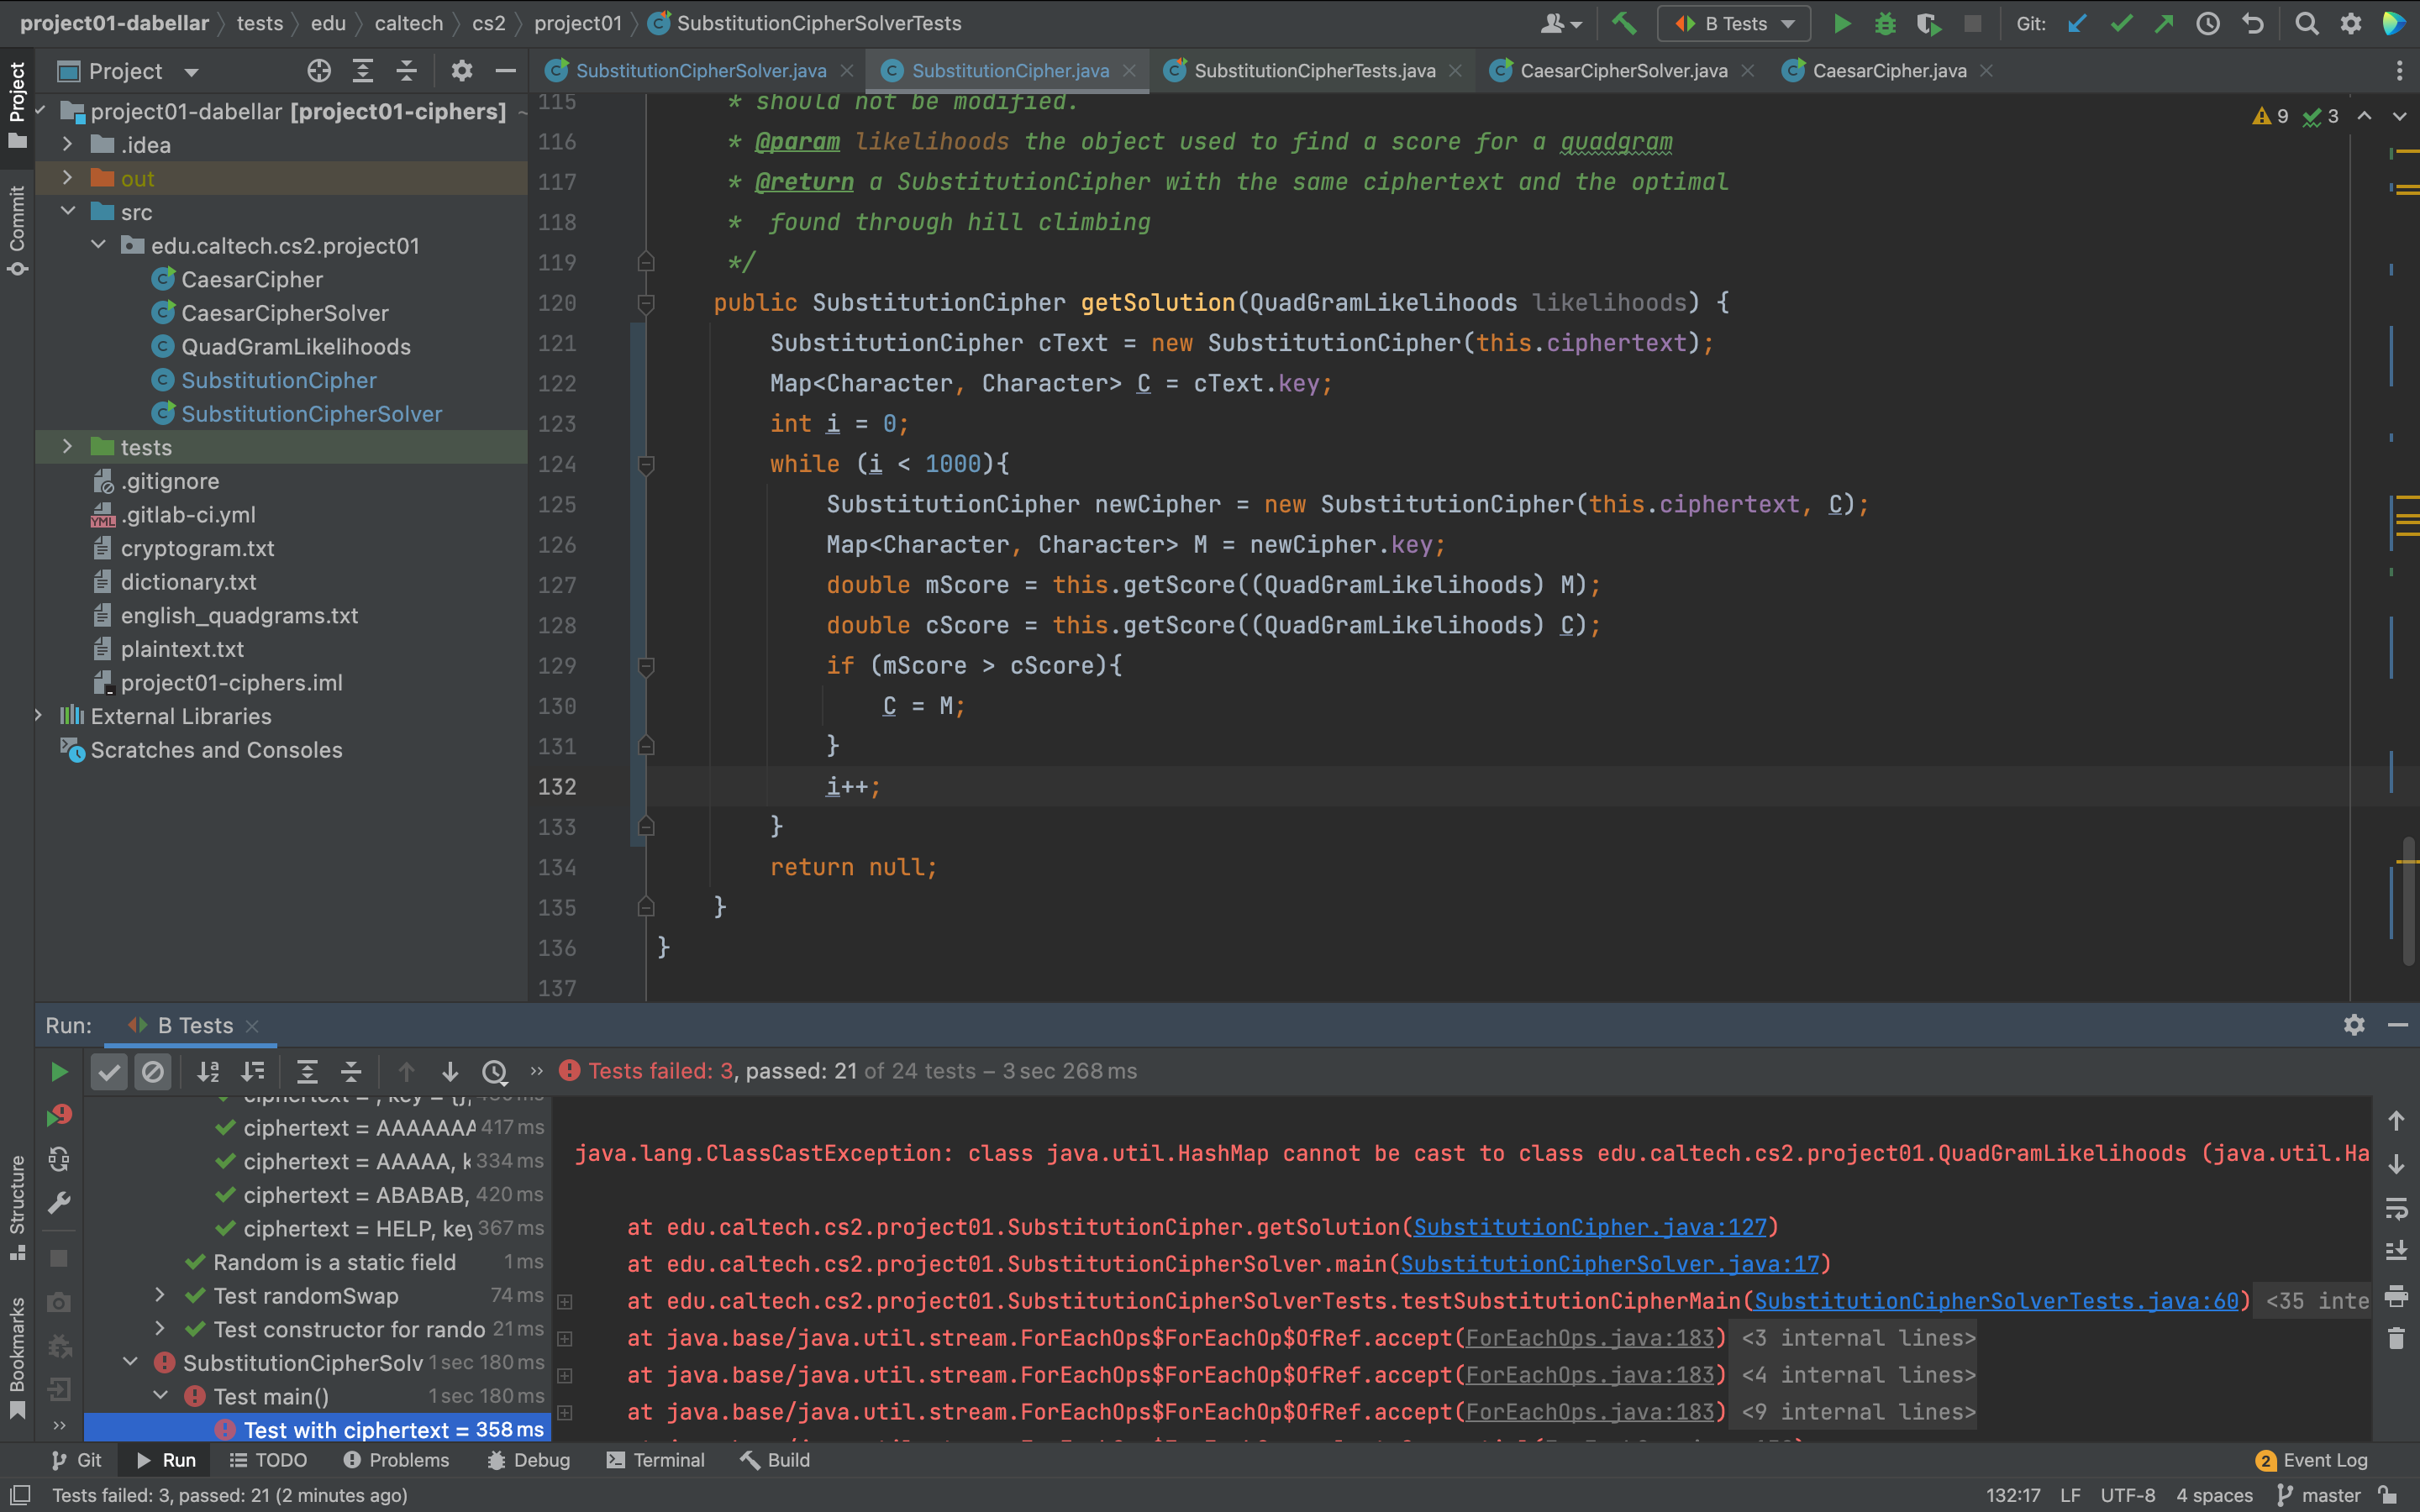Viewport: 2420px width, 1512px height.
Task: Switch to SubstitutionCipherTests.java tab
Action: (x=1313, y=71)
